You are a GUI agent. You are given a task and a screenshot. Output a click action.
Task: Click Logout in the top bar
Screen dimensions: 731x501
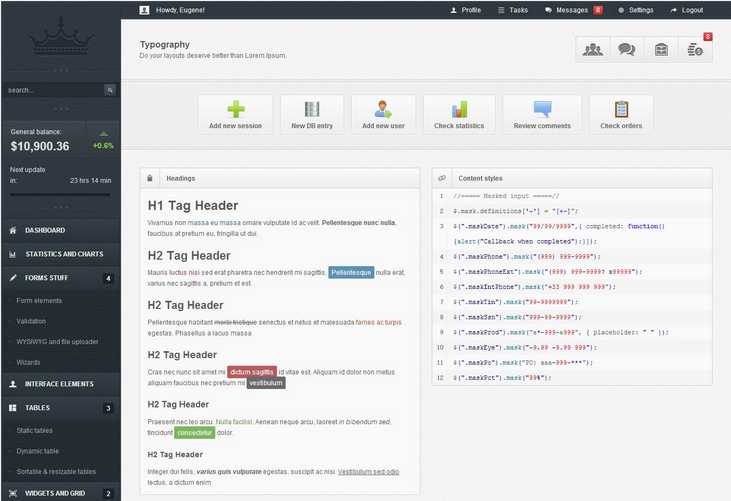pos(687,10)
